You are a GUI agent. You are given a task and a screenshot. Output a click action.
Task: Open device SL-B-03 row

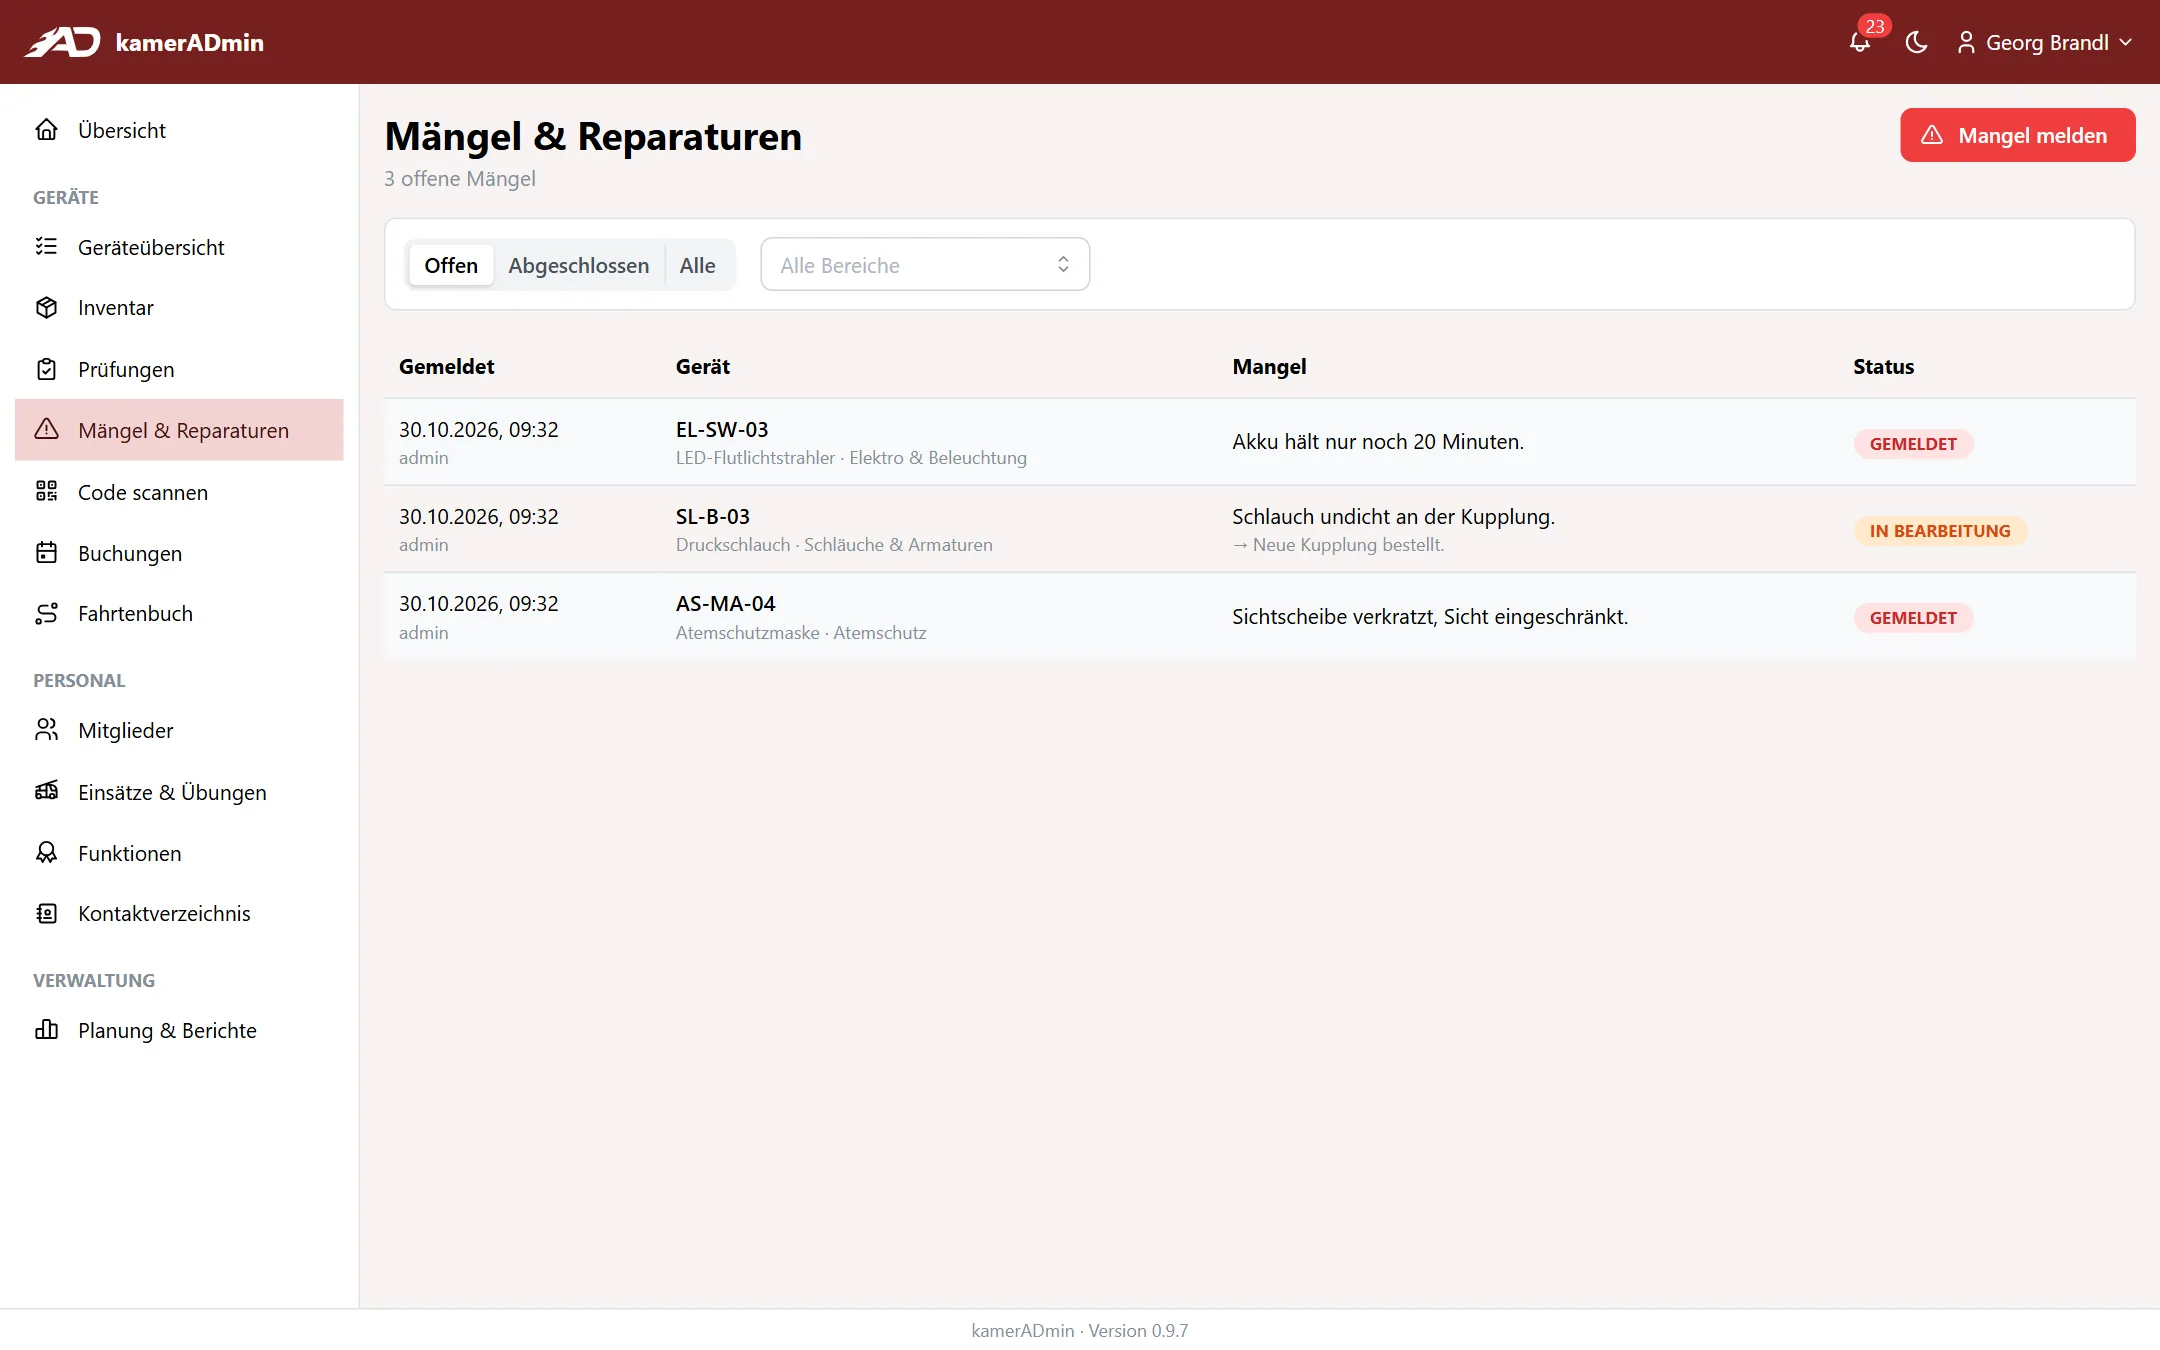pos(1260,529)
